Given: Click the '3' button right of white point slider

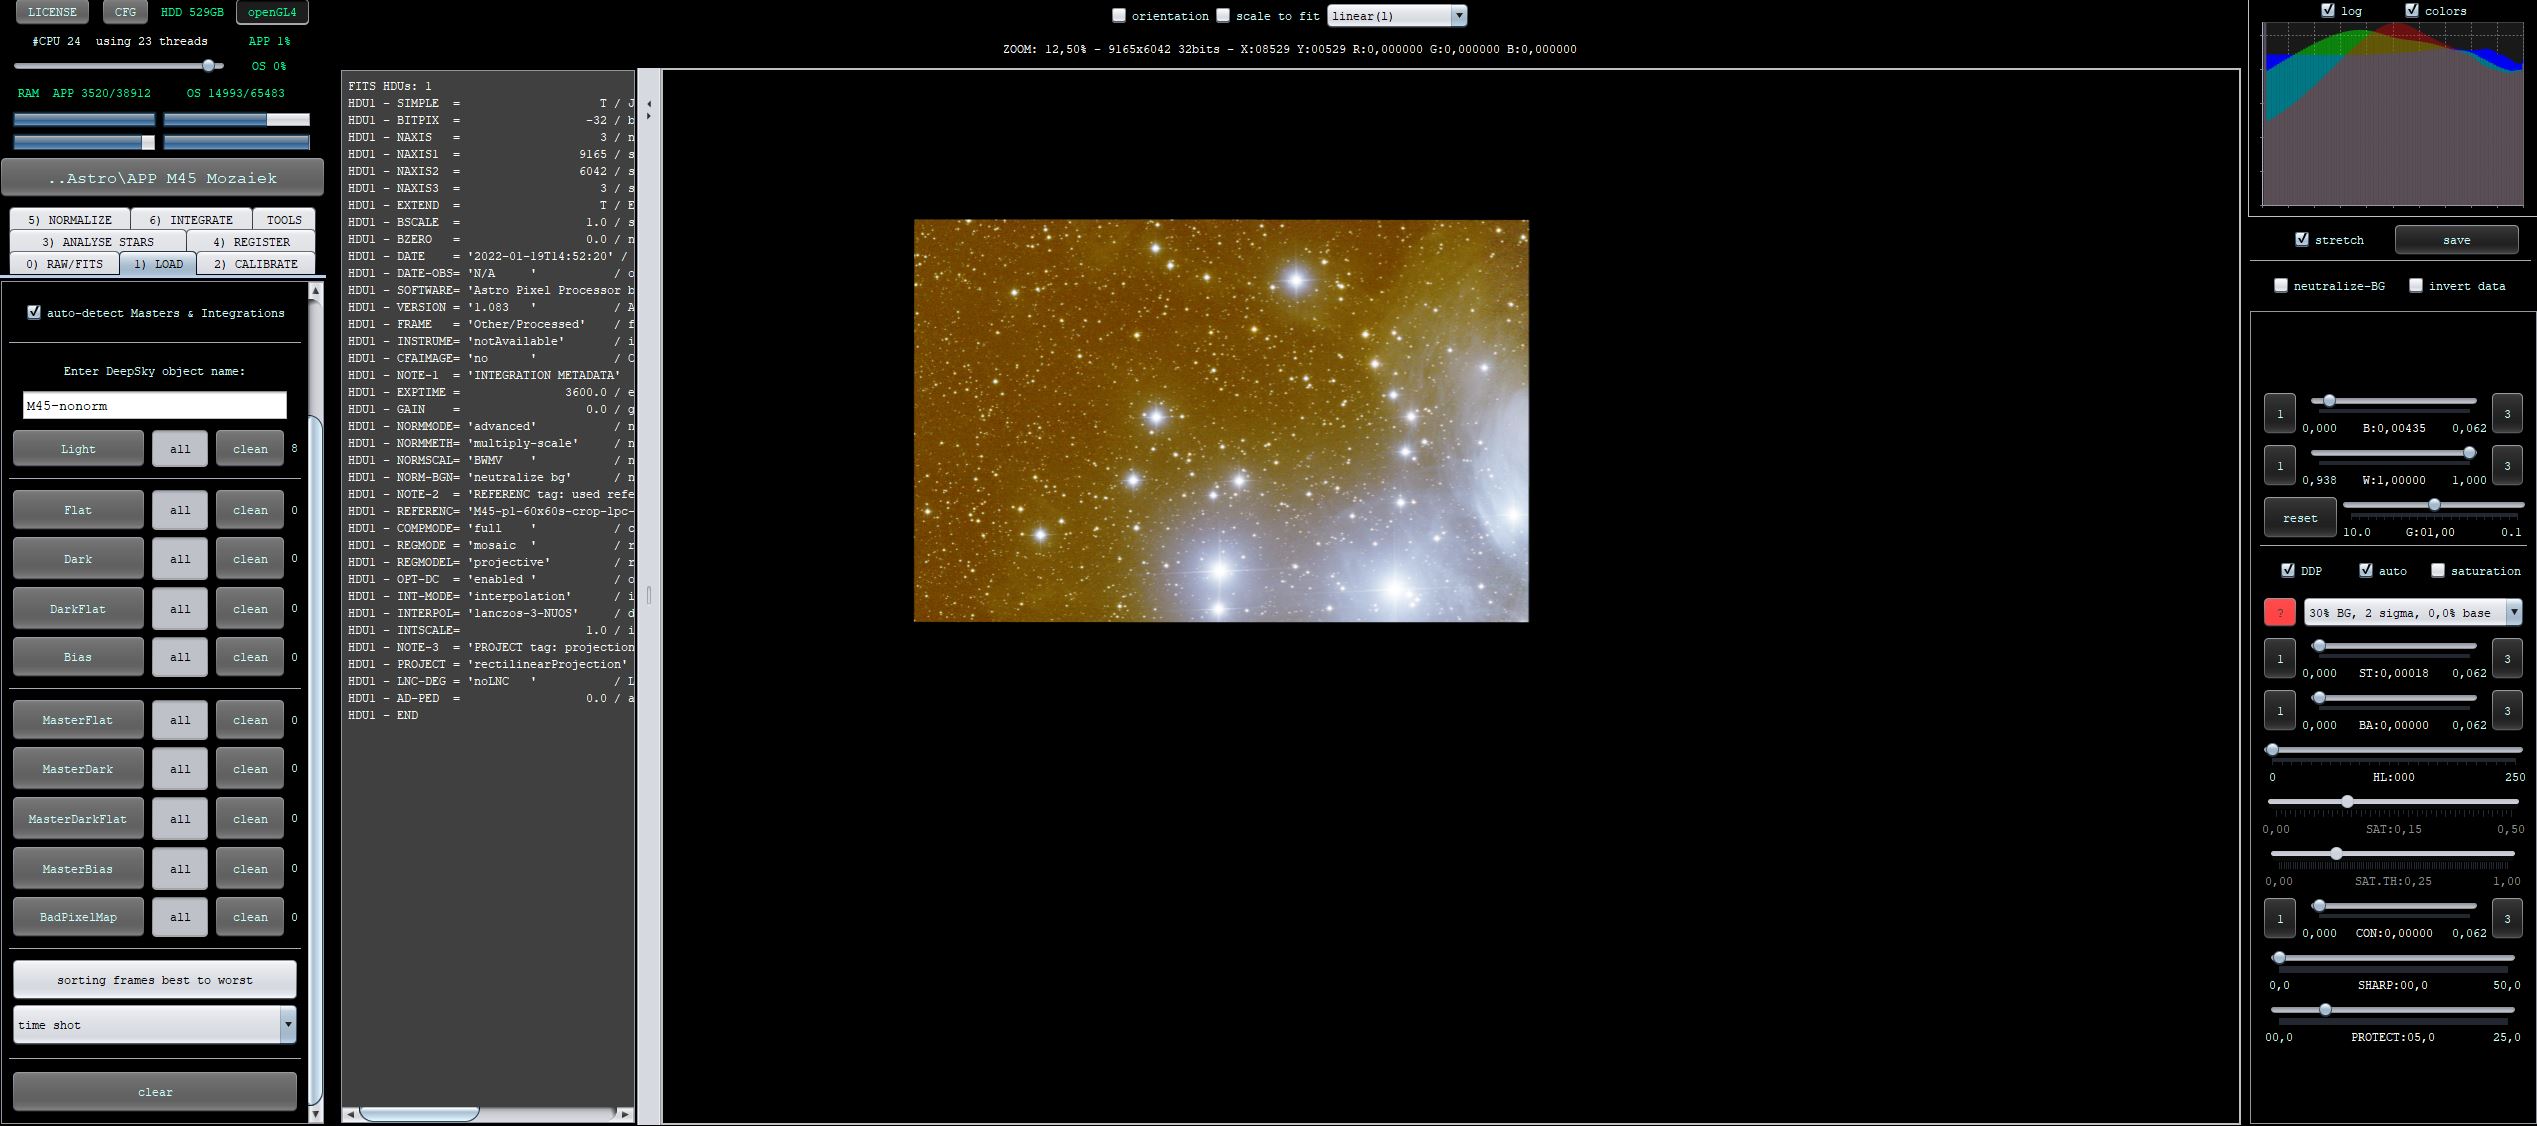Looking at the screenshot, I should coord(2506,465).
